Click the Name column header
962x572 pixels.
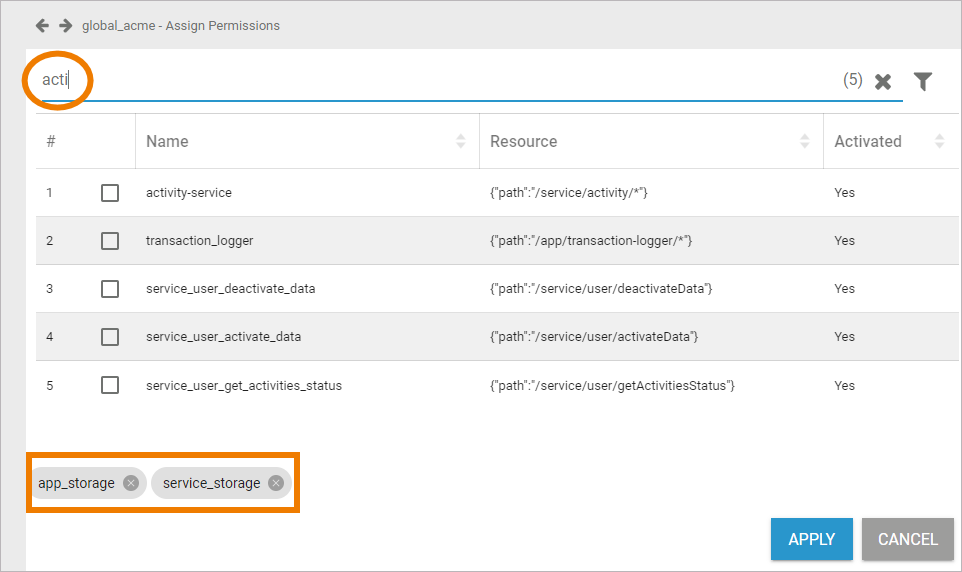pos(168,141)
